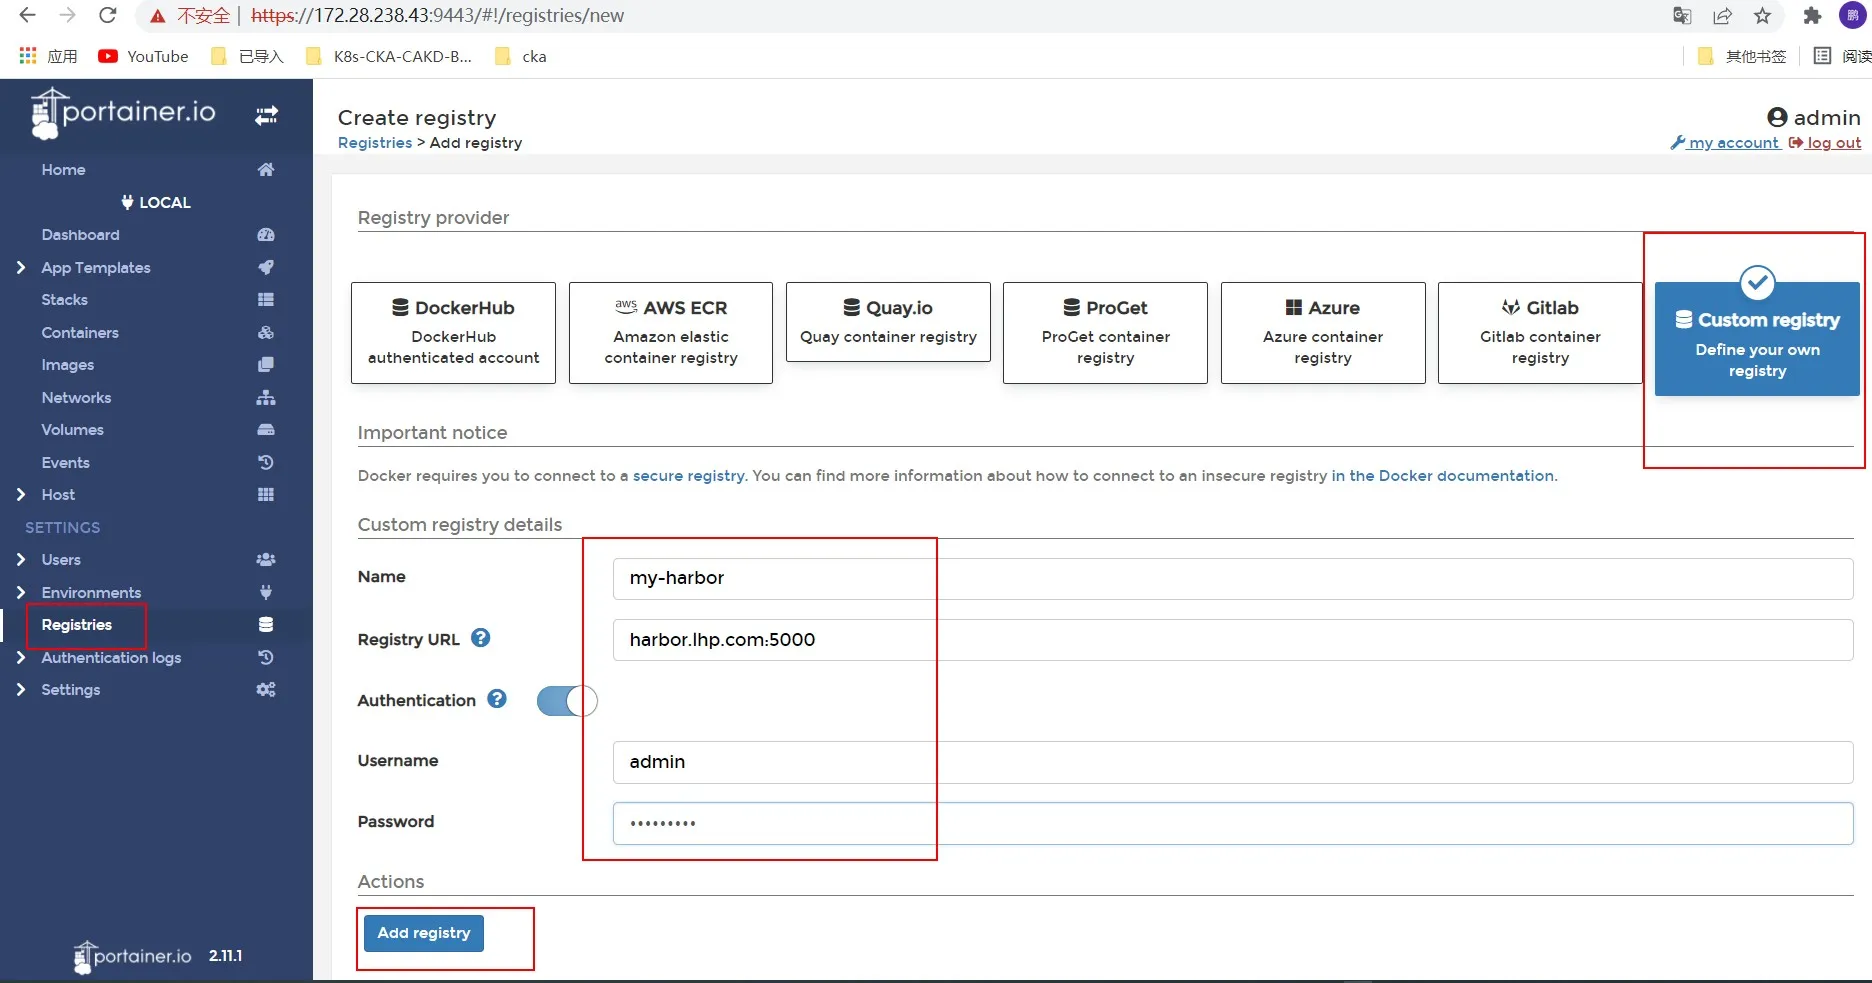Click the portainer.io logo at top
Image resolution: width=1872 pixels, height=983 pixels.
click(x=124, y=114)
